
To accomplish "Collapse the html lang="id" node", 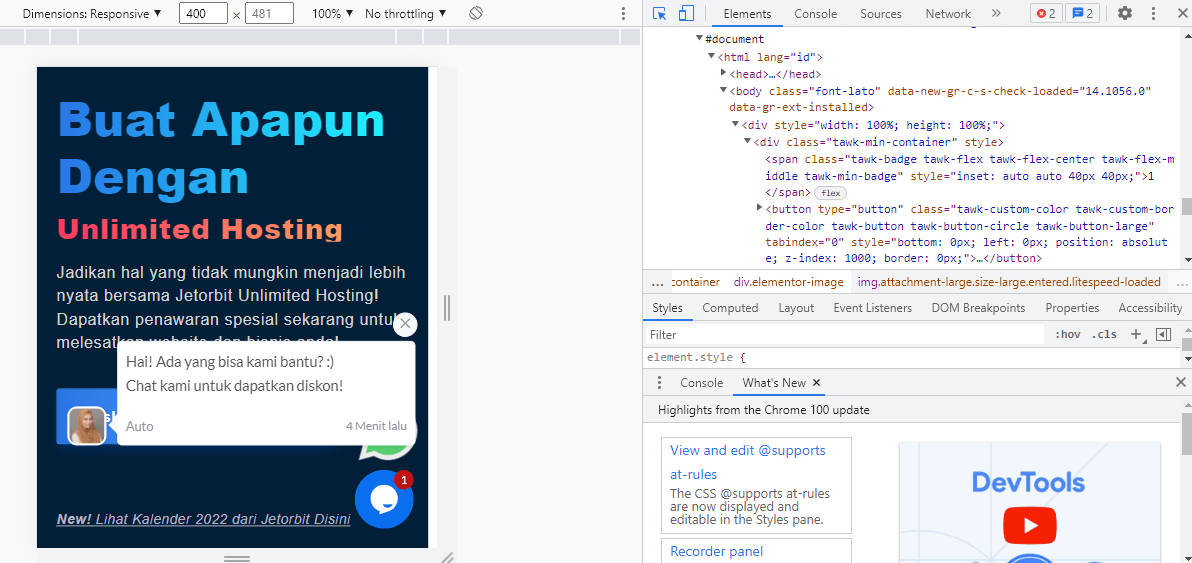I will (x=711, y=56).
